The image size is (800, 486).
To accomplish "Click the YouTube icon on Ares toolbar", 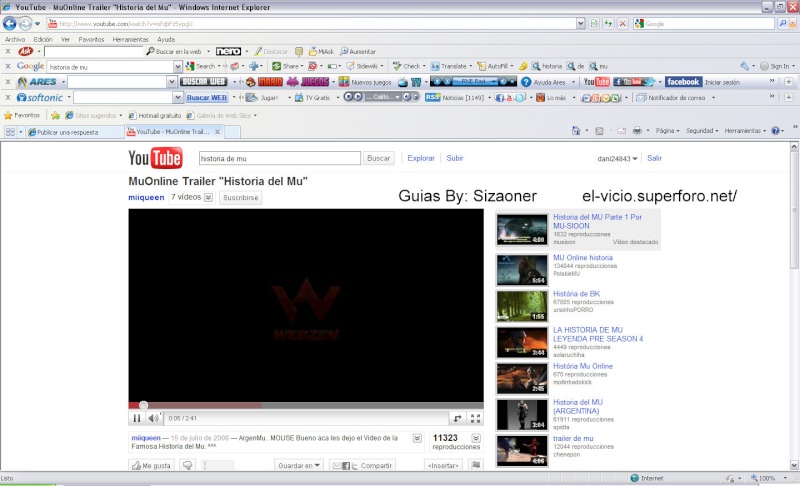I will (x=596, y=82).
